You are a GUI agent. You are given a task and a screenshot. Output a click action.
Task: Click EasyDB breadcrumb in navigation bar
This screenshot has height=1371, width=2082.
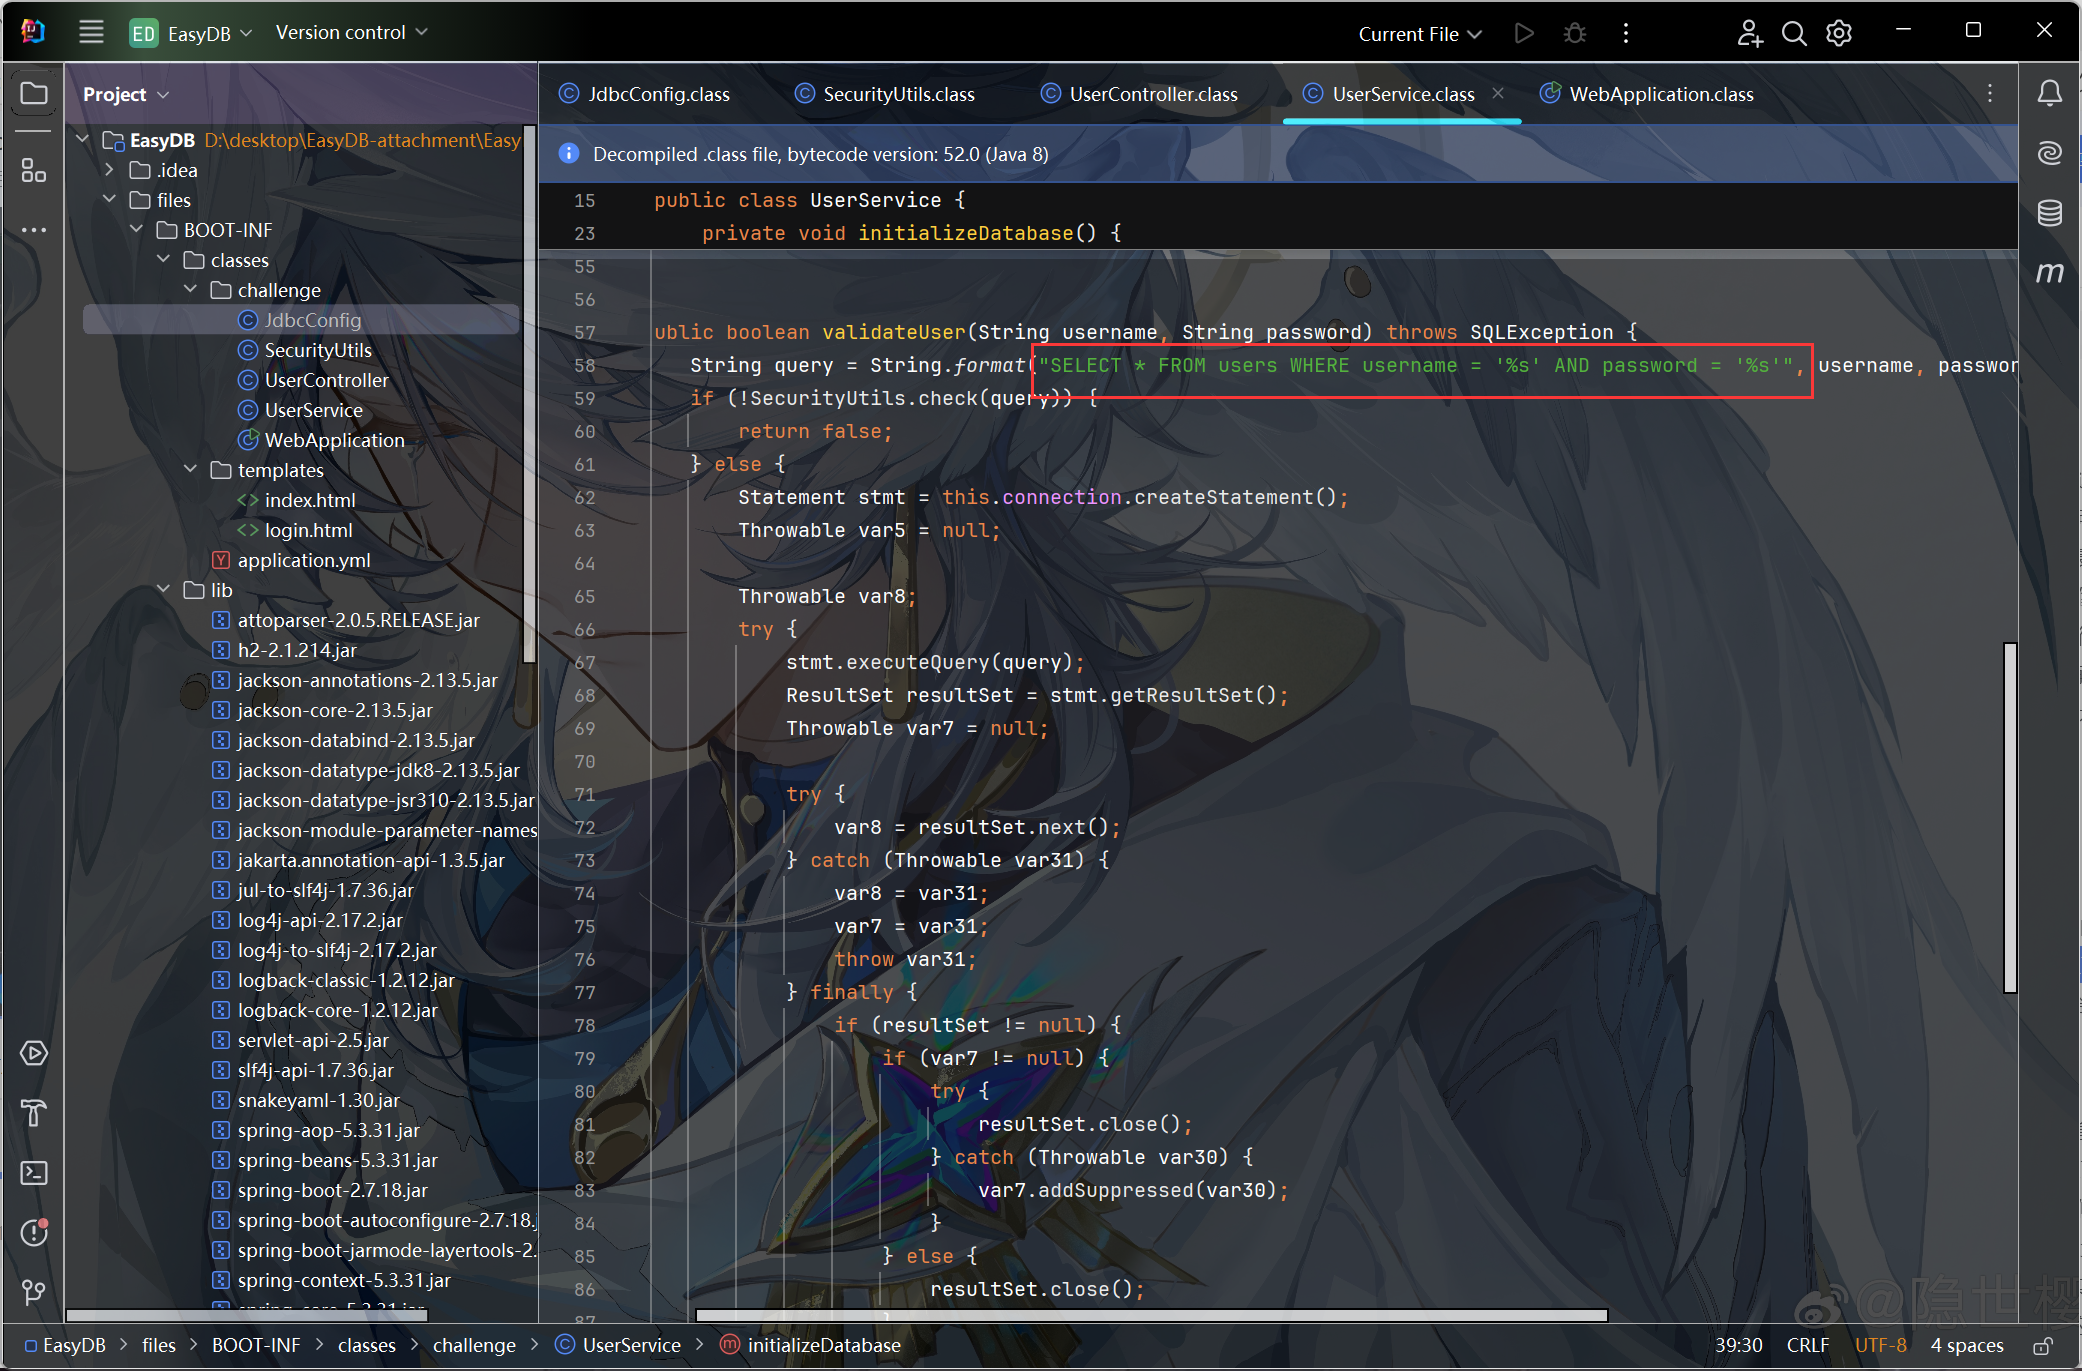coord(66,1345)
